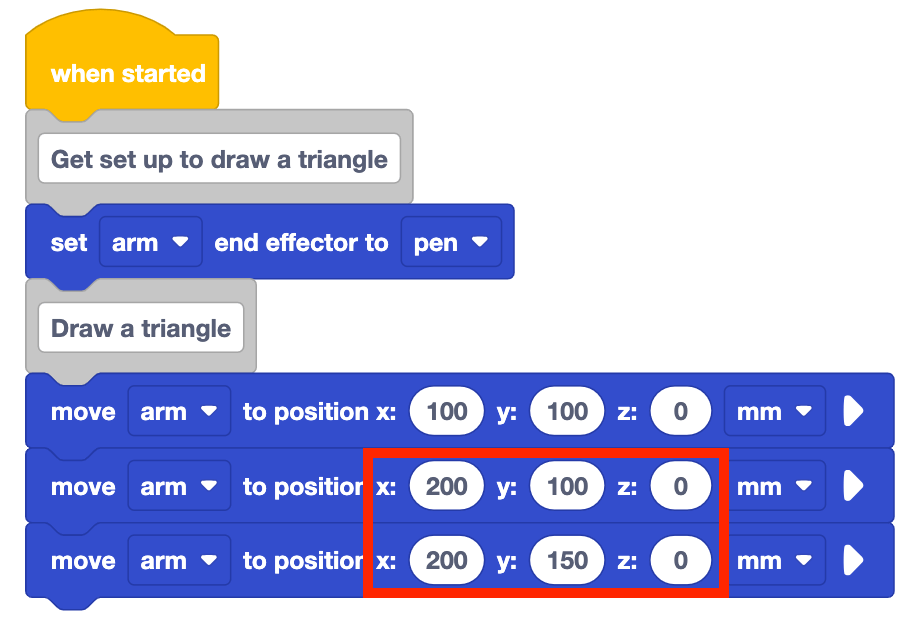The width and height of the screenshot is (913, 634).
Task: Select the x value 100 in the first move block
Action: tap(447, 412)
